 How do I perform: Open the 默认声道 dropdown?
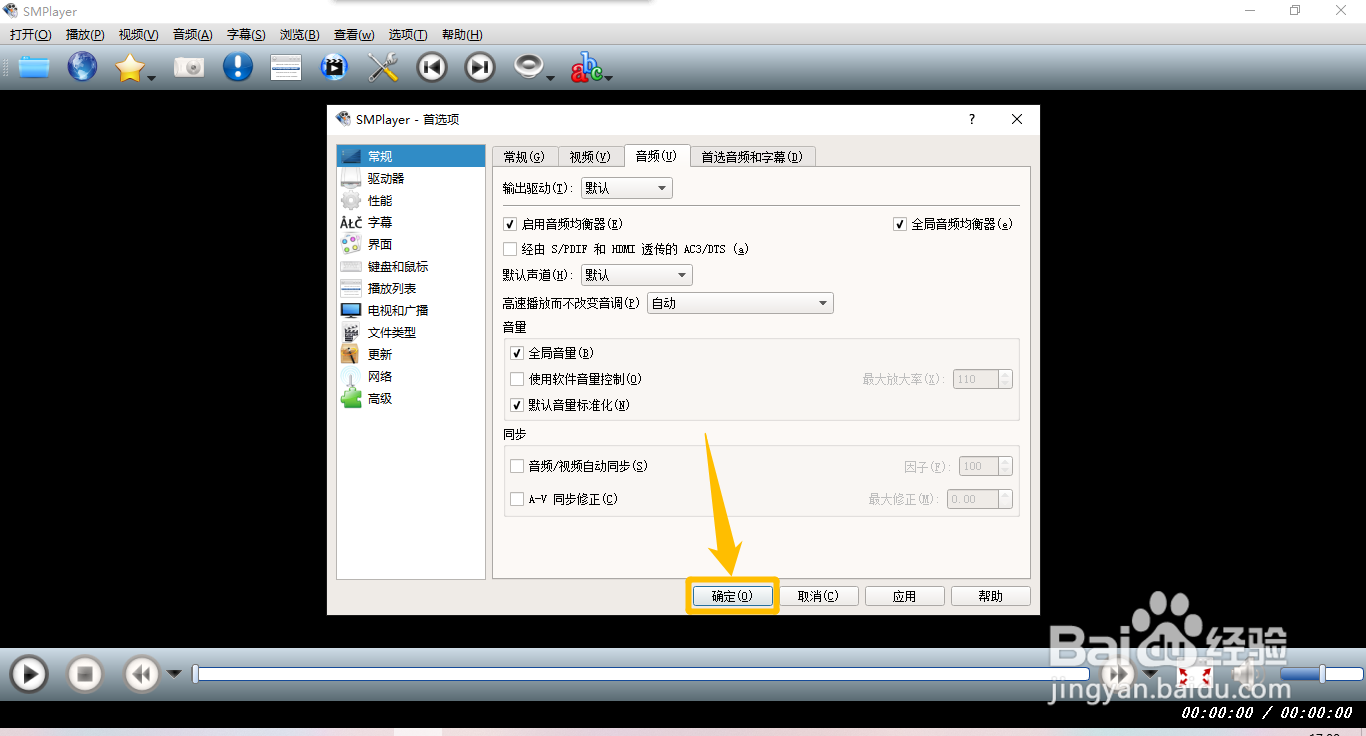point(637,275)
